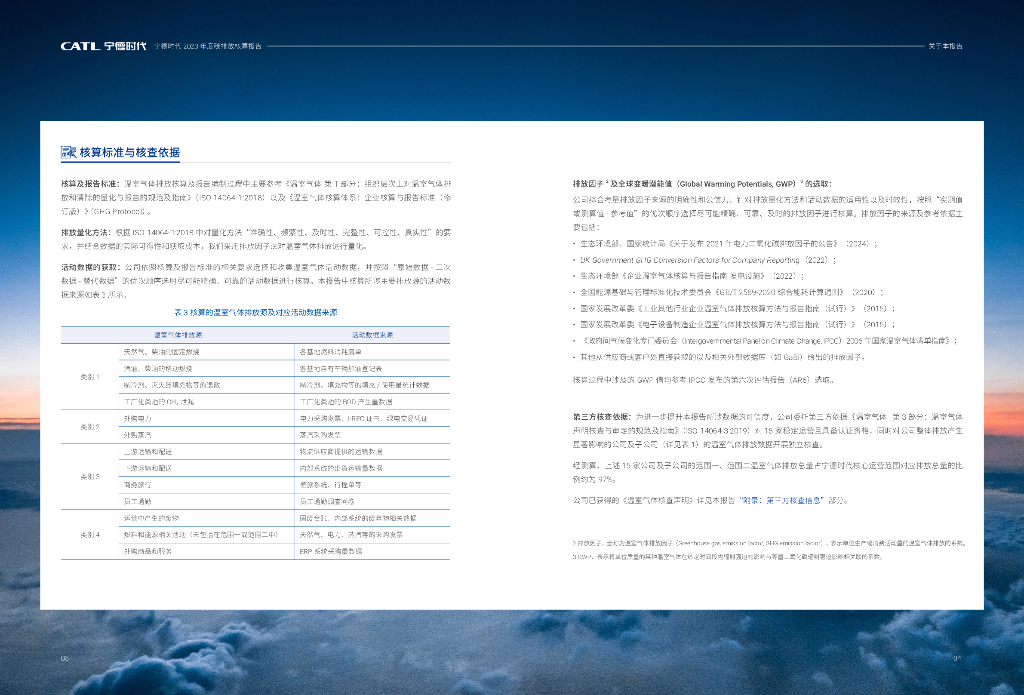The width and height of the screenshot is (1024, 695).
Task: Click the 2023 report title in header
Action: (x=208, y=46)
